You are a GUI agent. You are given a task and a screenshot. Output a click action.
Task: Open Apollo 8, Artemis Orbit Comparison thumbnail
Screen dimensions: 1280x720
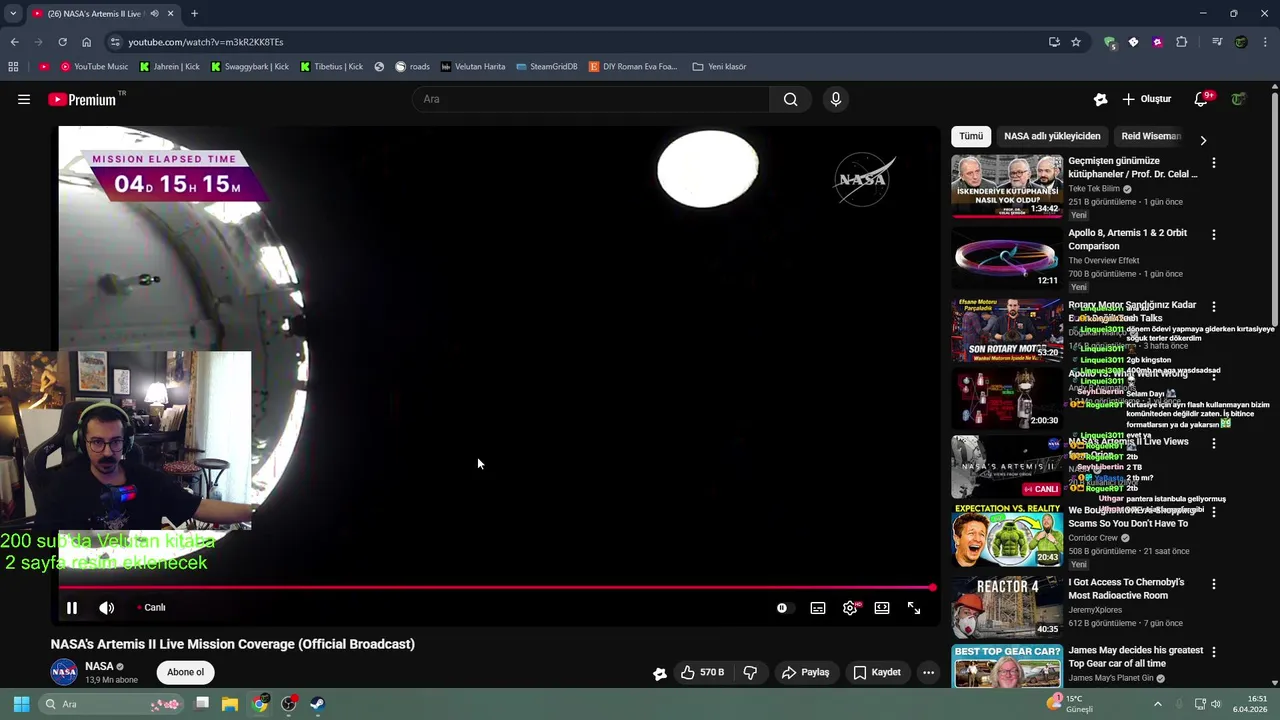pos(1007,258)
